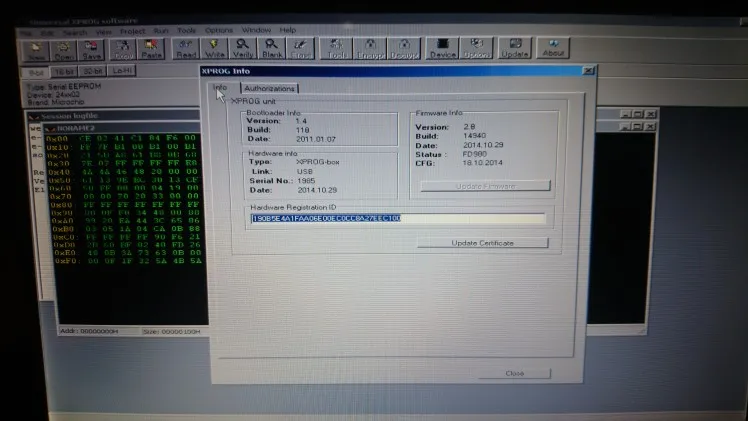Viewport: 748px width, 421px height.
Task: Click the Encrypt toolbar icon
Action: click(370, 49)
